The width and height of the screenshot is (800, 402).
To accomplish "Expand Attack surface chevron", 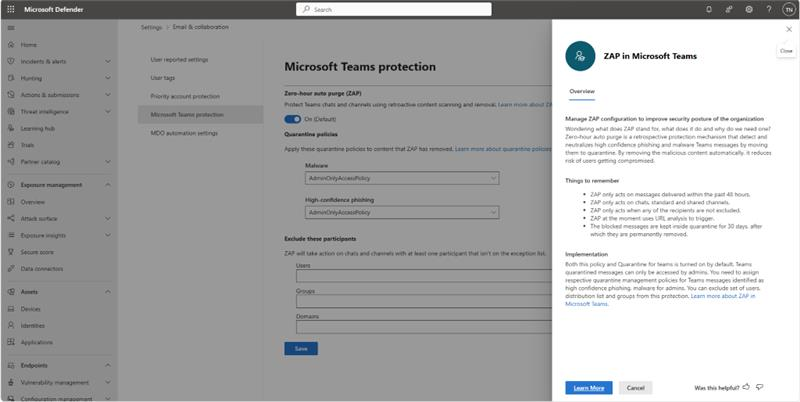I will coord(108,218).
